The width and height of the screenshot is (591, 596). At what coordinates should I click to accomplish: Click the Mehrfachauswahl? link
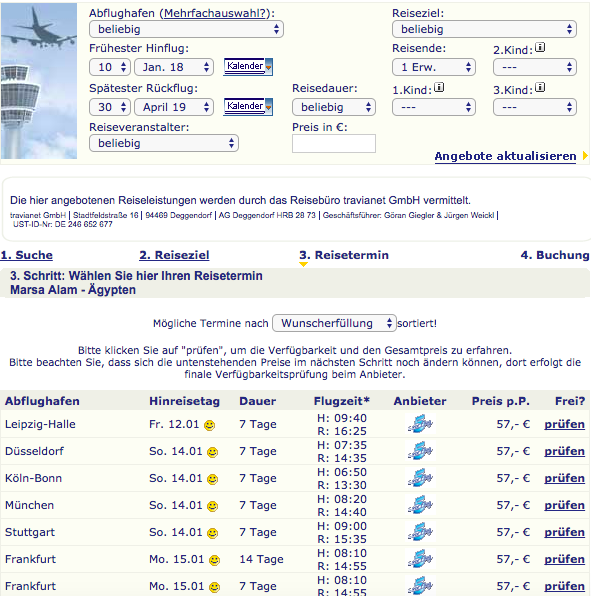point(215,13)
